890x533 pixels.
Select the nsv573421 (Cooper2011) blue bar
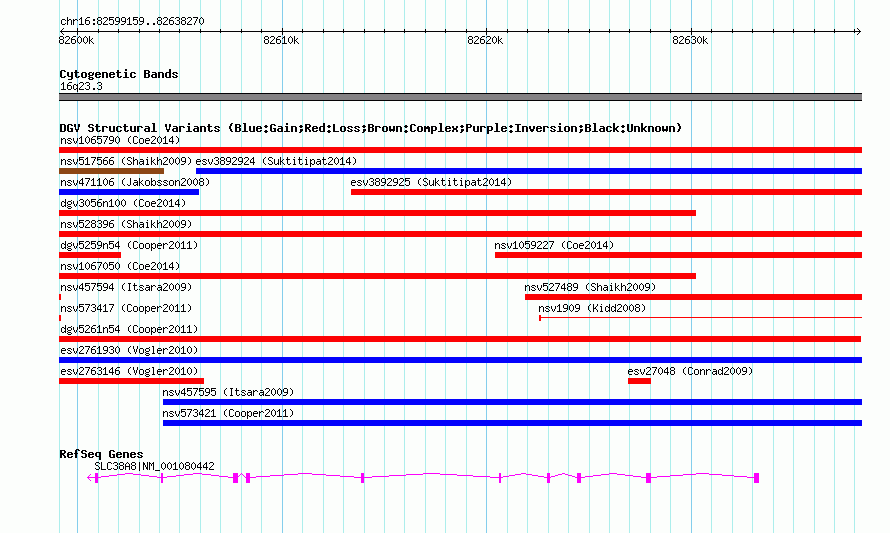[x=512, y=423]
